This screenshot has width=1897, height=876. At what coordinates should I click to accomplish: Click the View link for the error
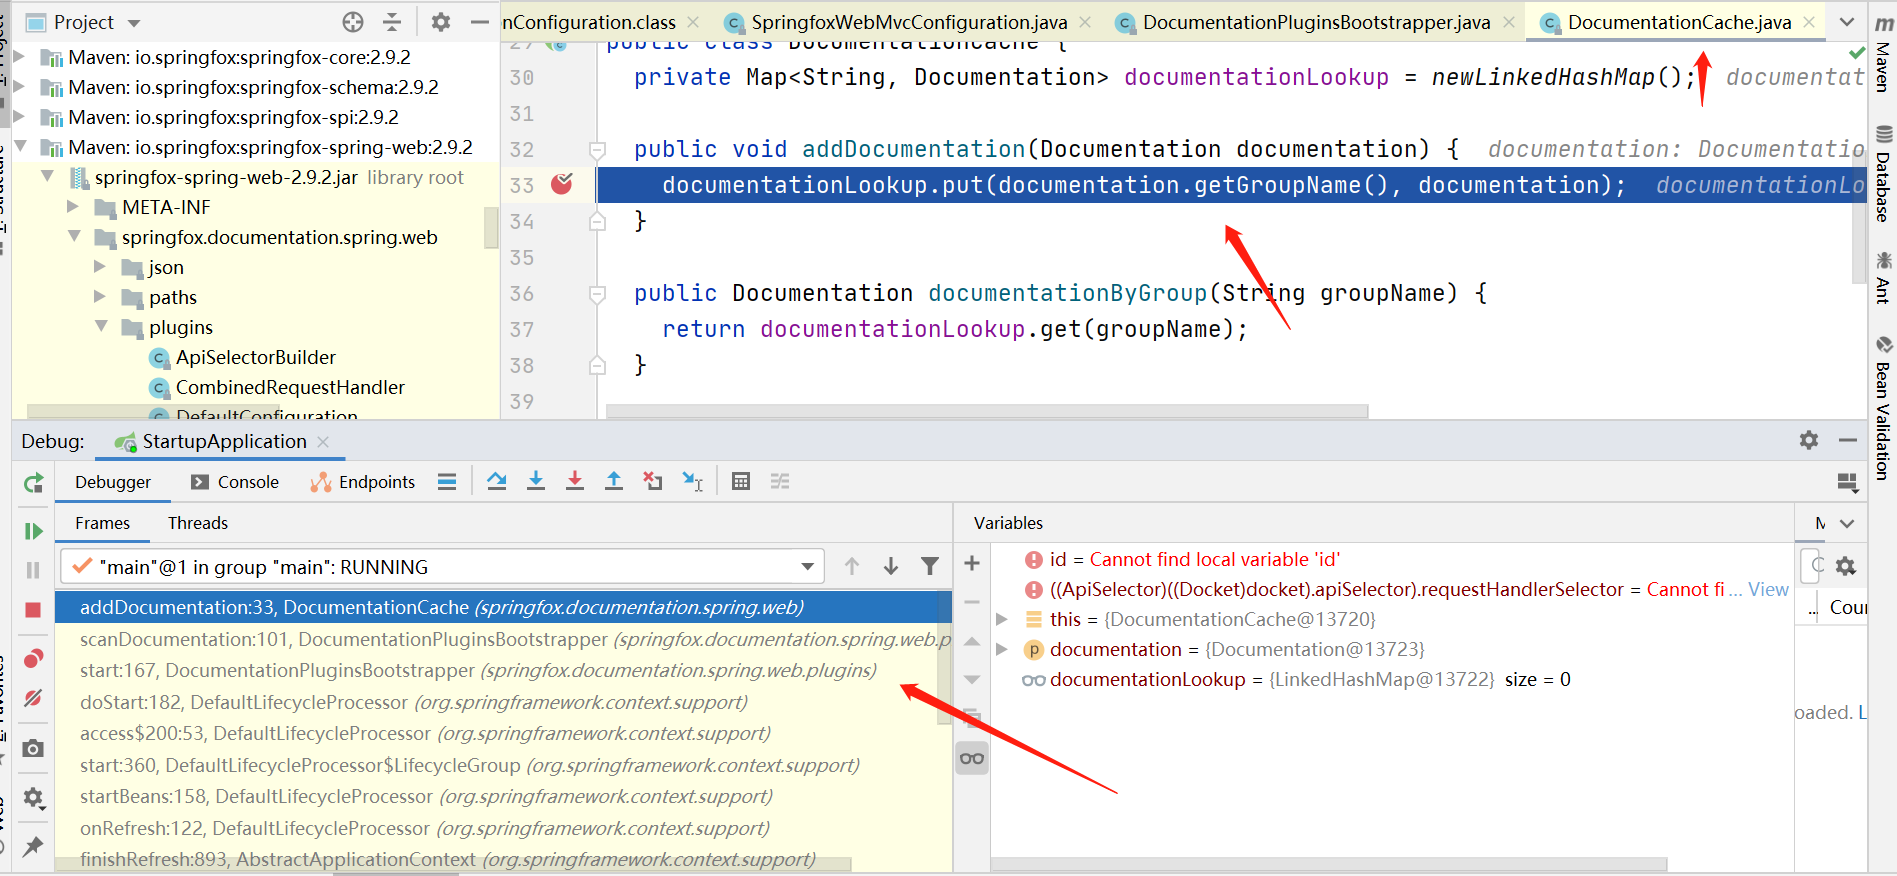[1768, 589]
